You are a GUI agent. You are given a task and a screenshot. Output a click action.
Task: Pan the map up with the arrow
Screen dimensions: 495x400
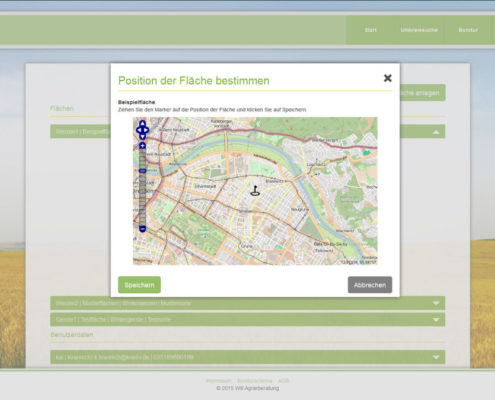(142, 123)
